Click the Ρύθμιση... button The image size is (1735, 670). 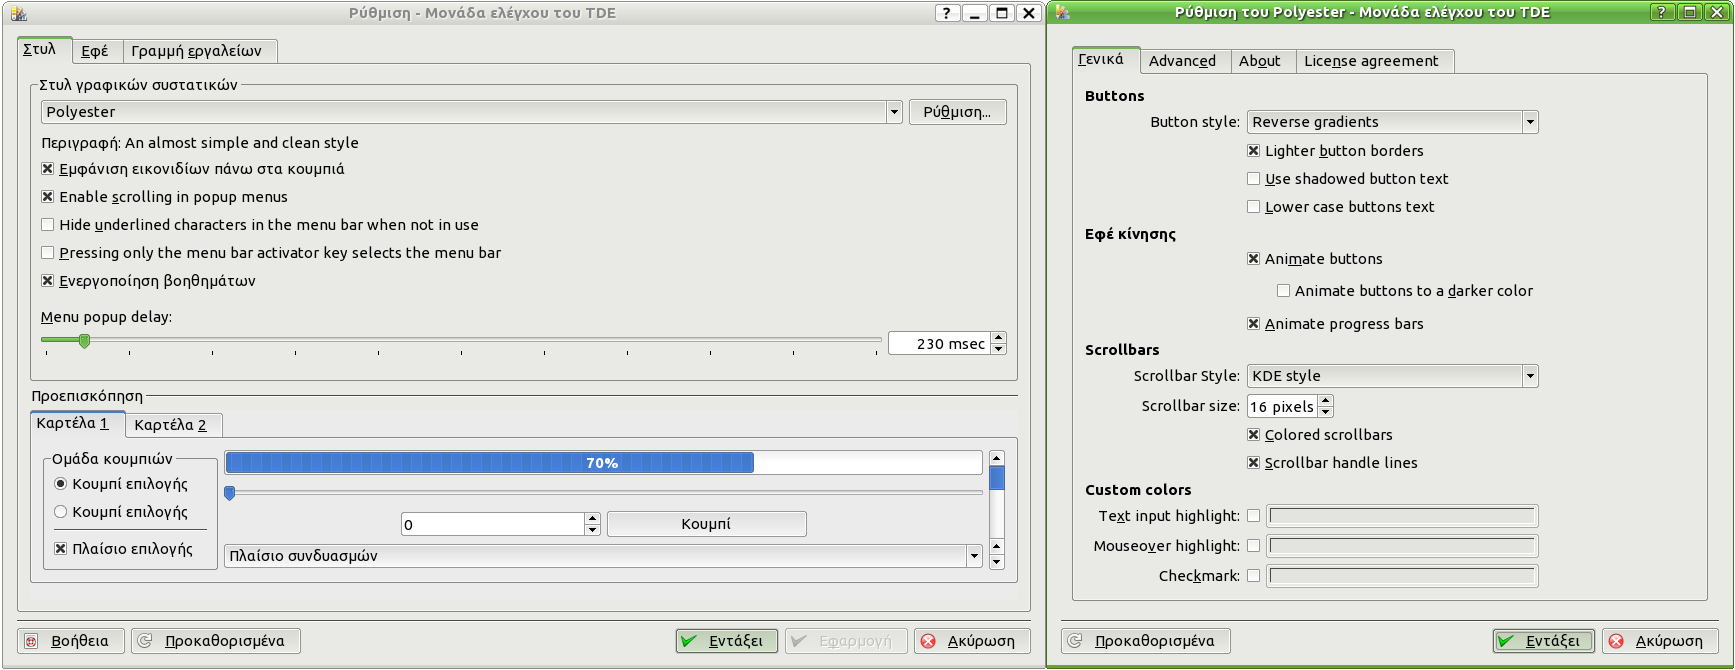click(957, 112)
